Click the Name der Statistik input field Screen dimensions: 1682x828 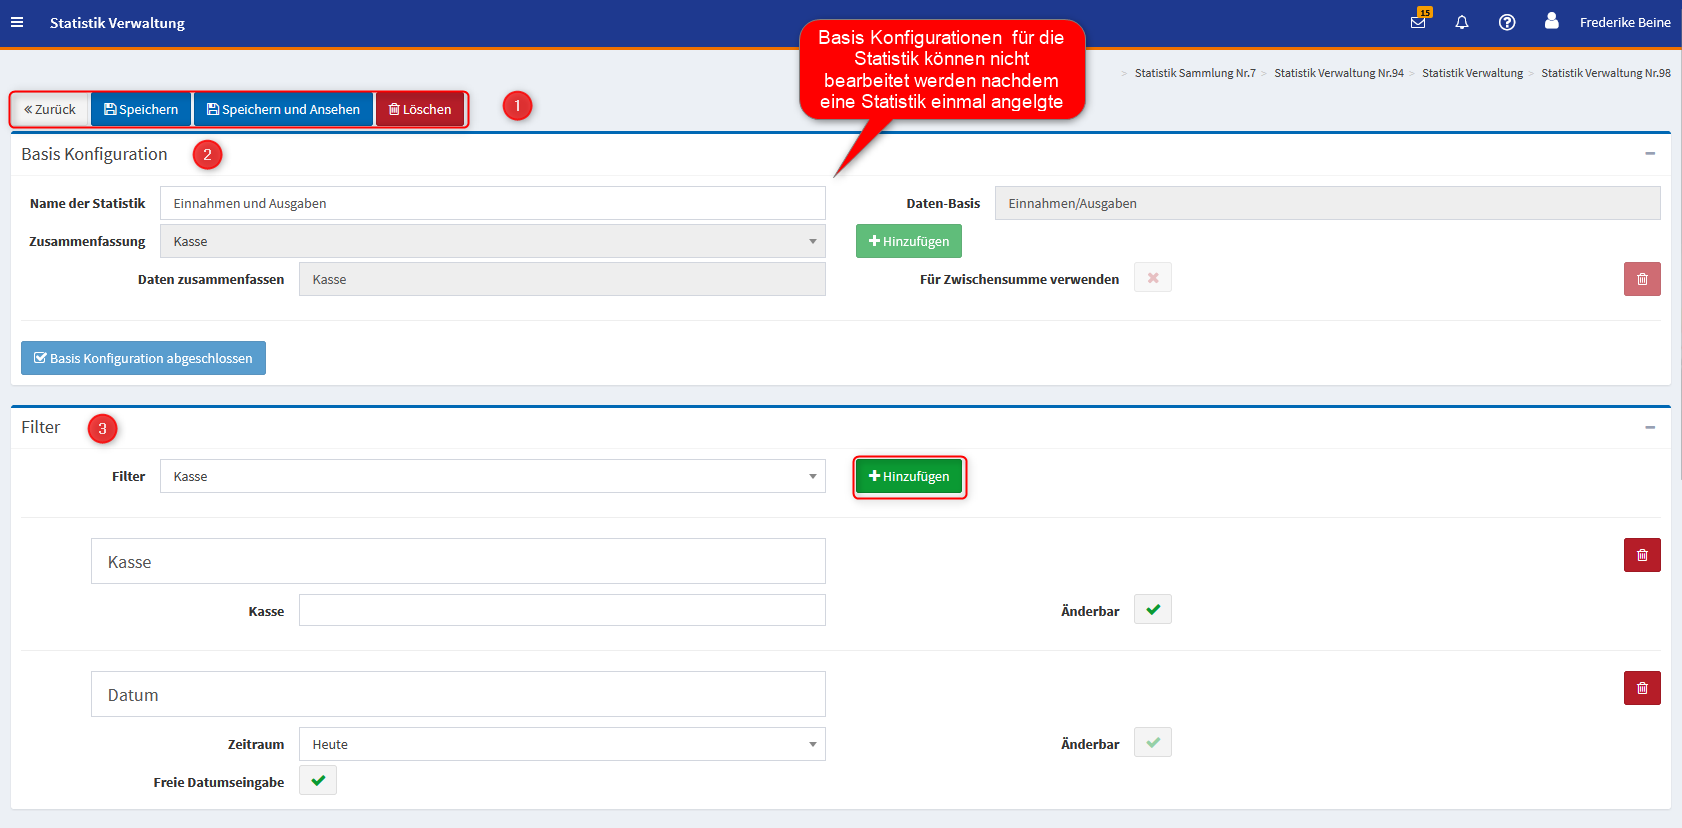pos(492,203)
